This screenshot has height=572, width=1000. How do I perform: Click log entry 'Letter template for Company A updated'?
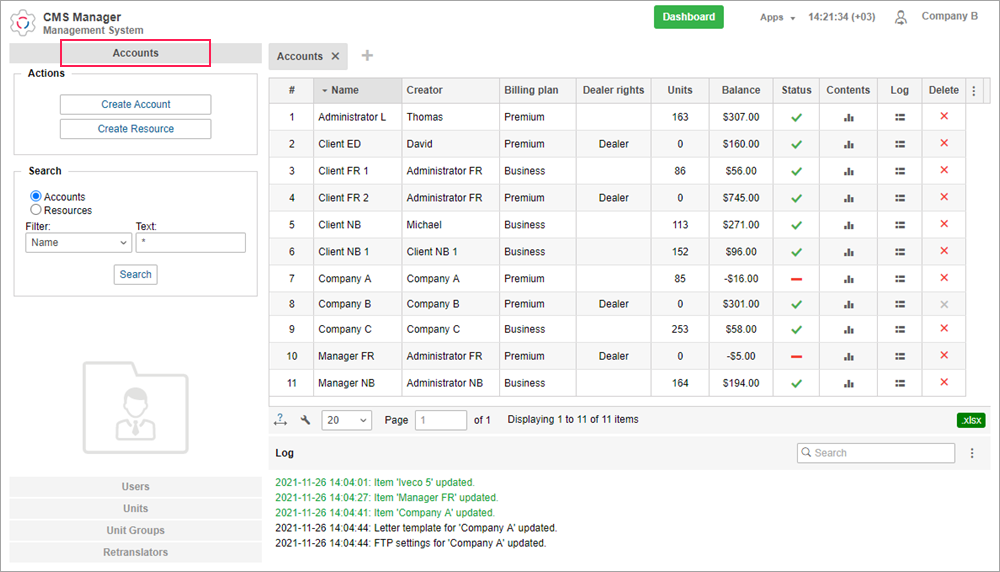[x=416, y=528]
